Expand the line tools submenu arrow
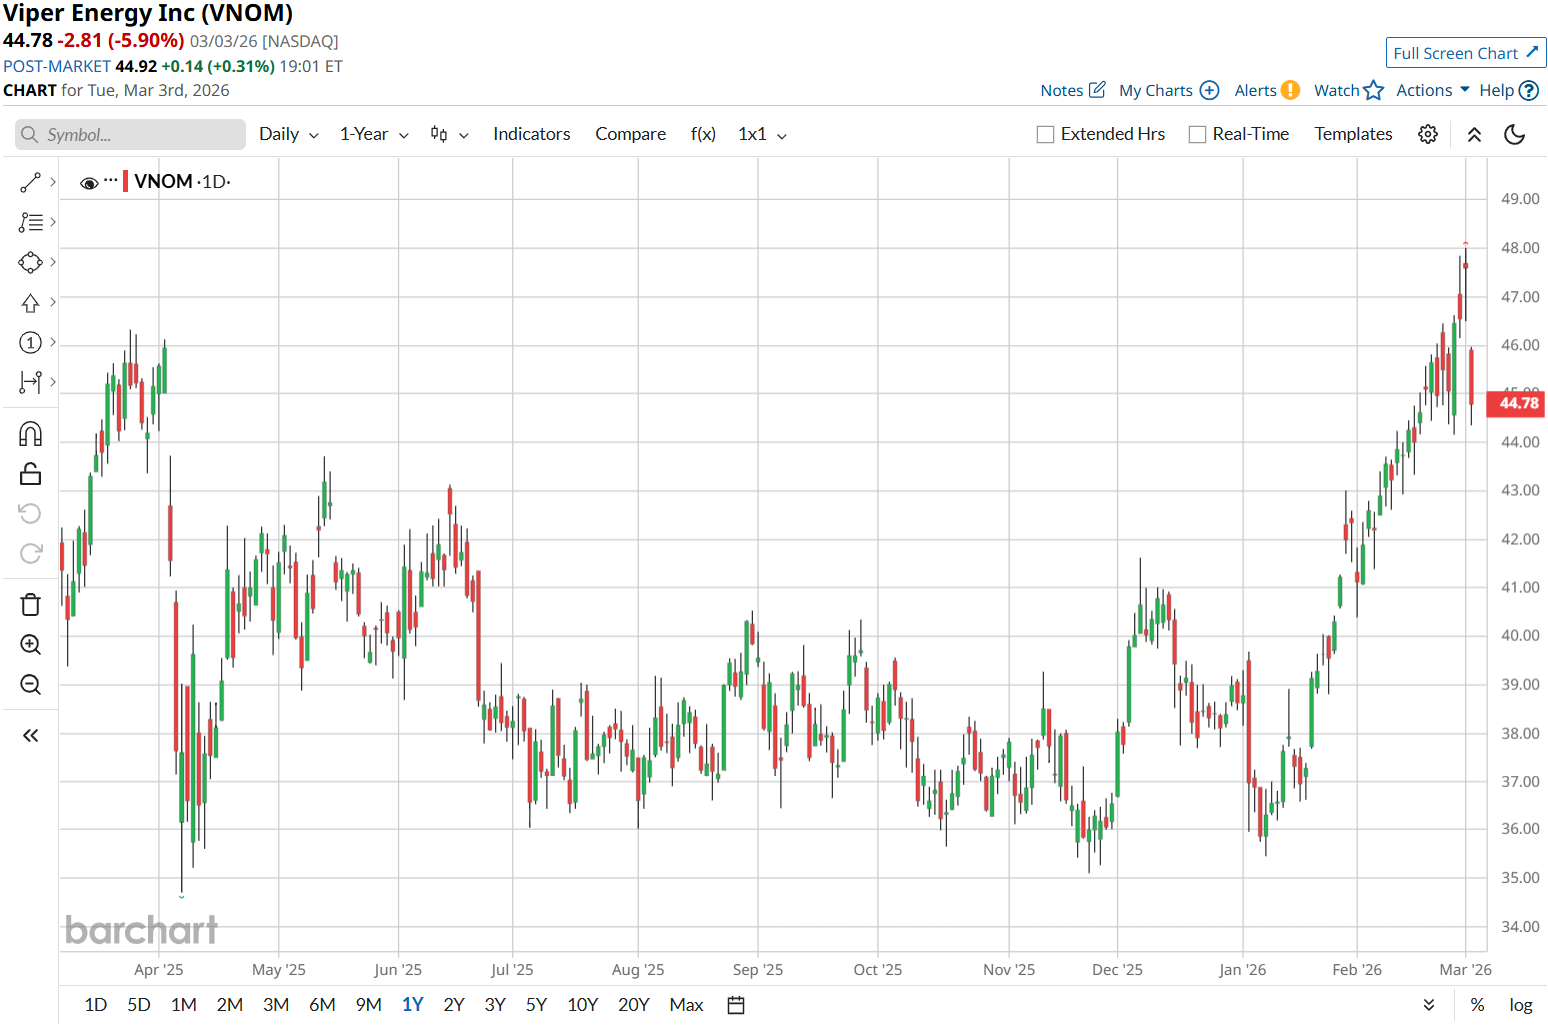The image size is (1548, 1025). pyautogui.click(x=53, y=182)
